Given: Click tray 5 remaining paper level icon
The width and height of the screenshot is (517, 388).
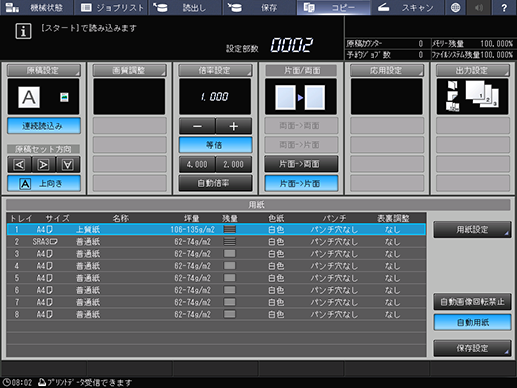Looking at the screenshot, I should click(230, 278).
